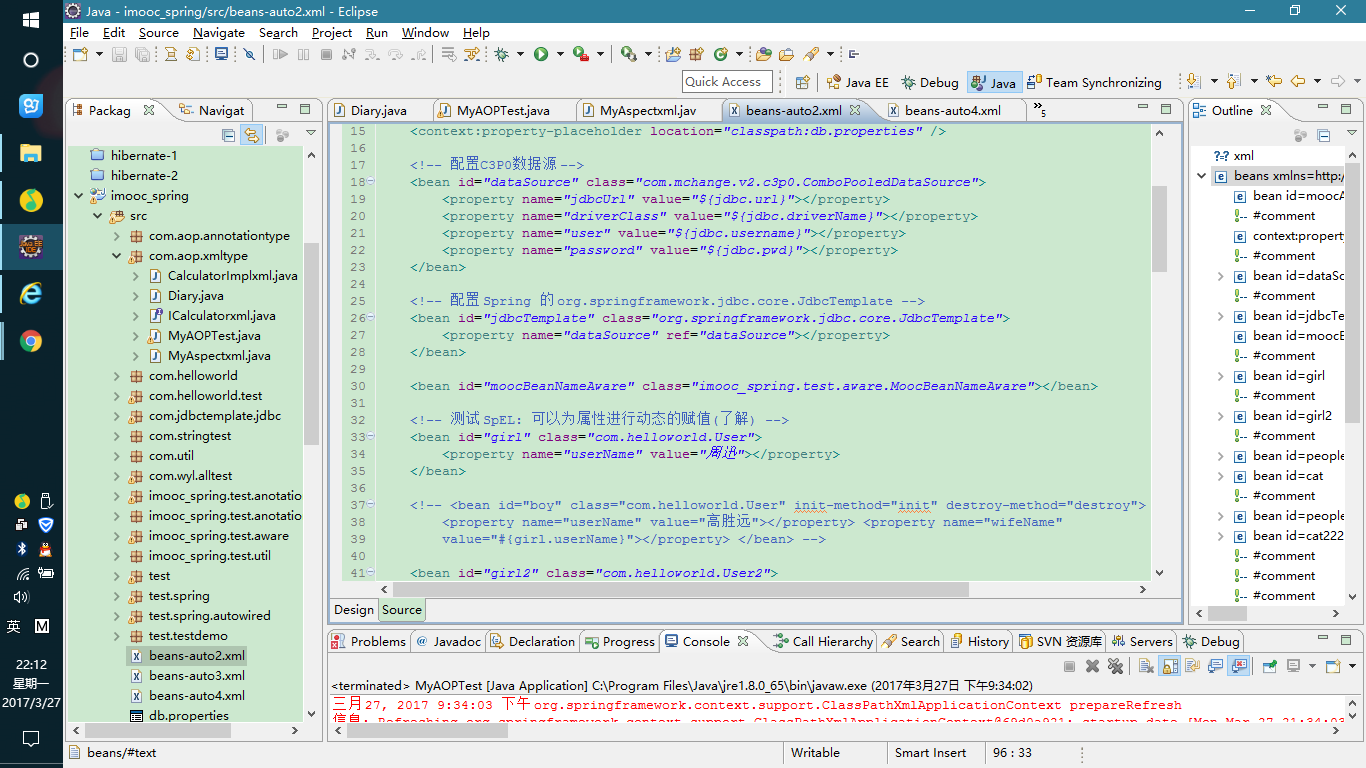Toggle Show Console on standard out change
1366x768 pixels.
pyautogui.click(x=1216, y=666)
